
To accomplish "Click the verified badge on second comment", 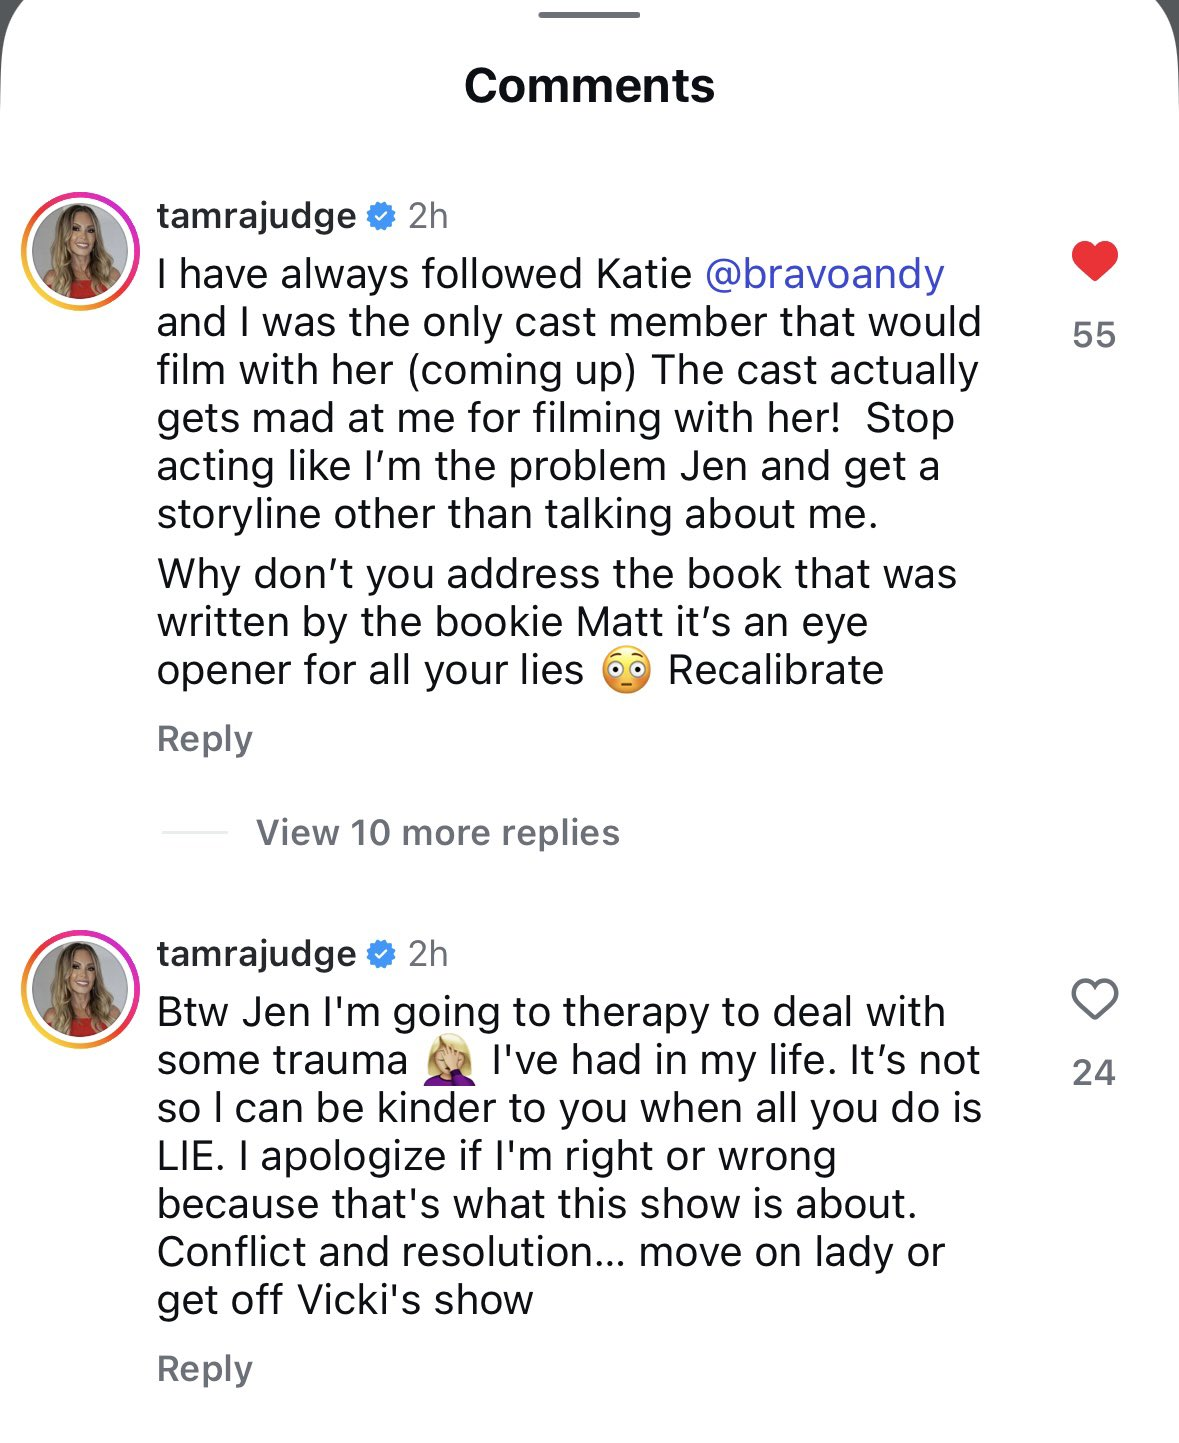I will tap(380, 954).
